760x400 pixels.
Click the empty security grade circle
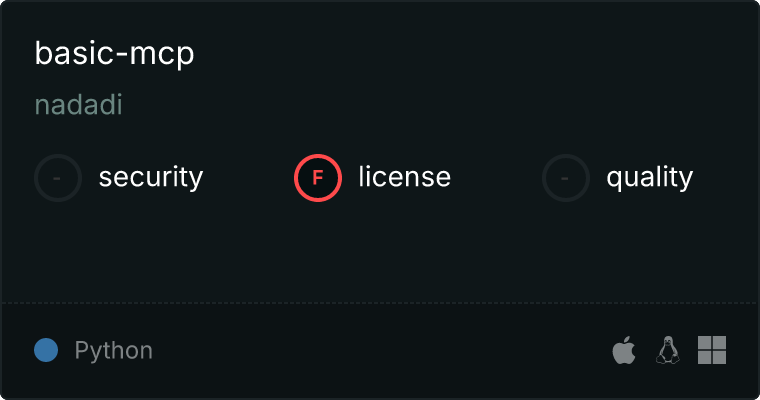coord(58,178)
